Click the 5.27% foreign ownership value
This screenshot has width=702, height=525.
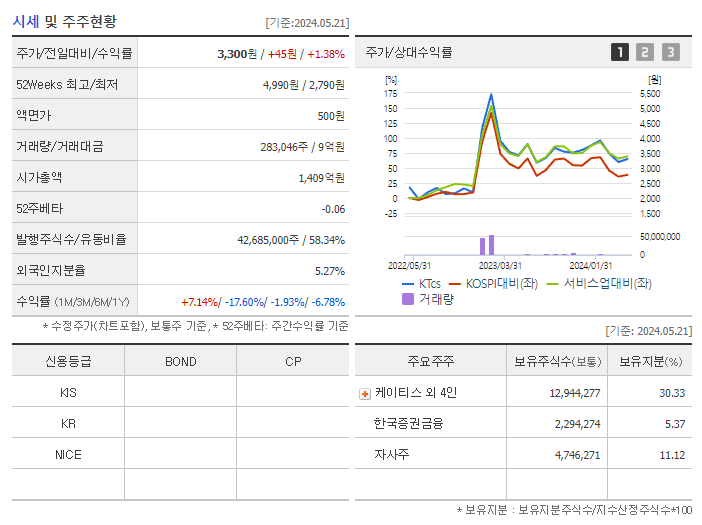(330, 271)
